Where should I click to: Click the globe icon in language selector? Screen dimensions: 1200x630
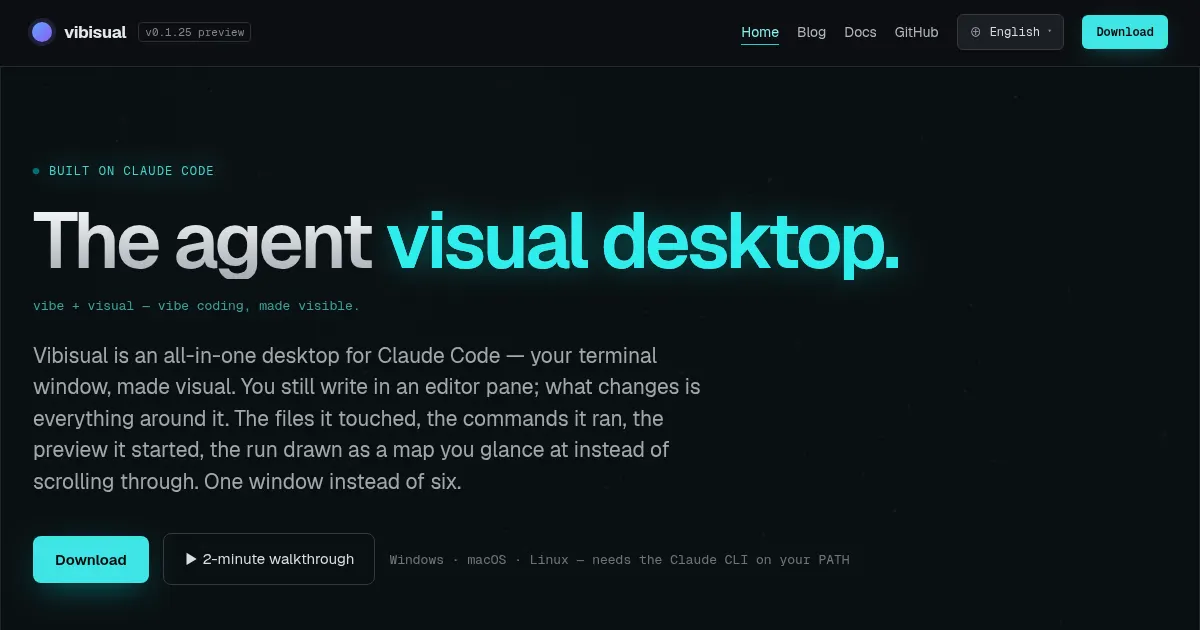[976, 32]
